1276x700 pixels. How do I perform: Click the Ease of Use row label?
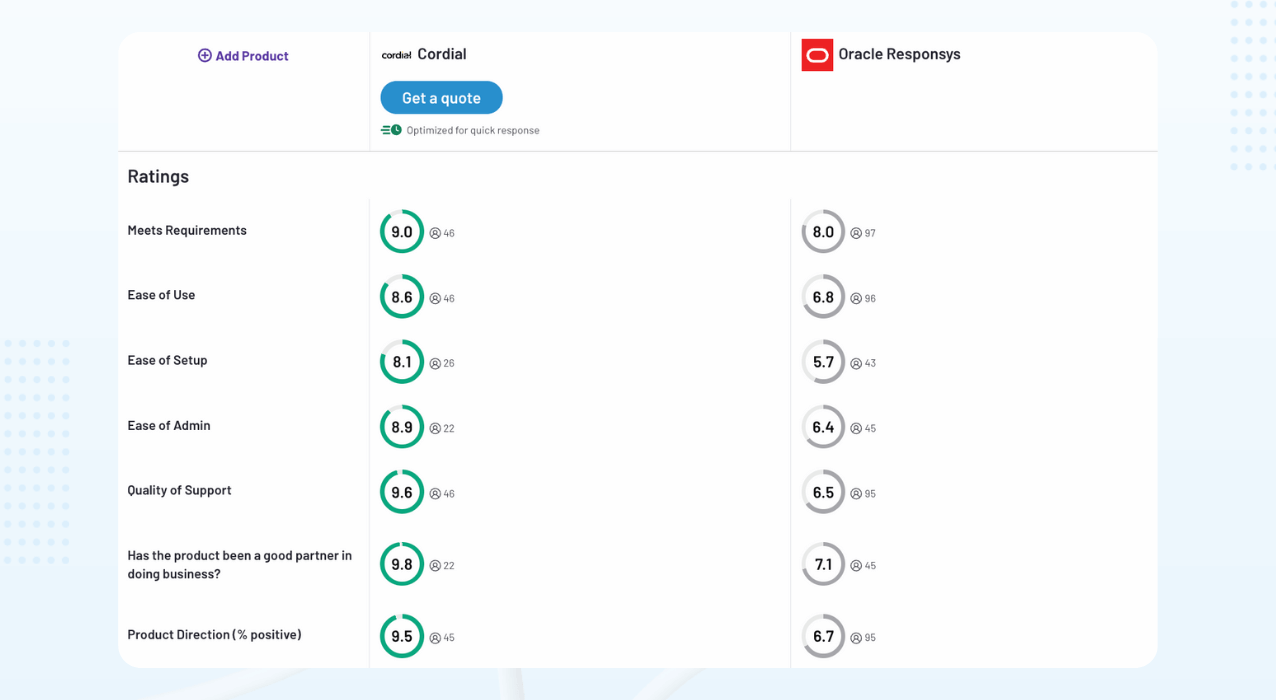click(161, 295)
